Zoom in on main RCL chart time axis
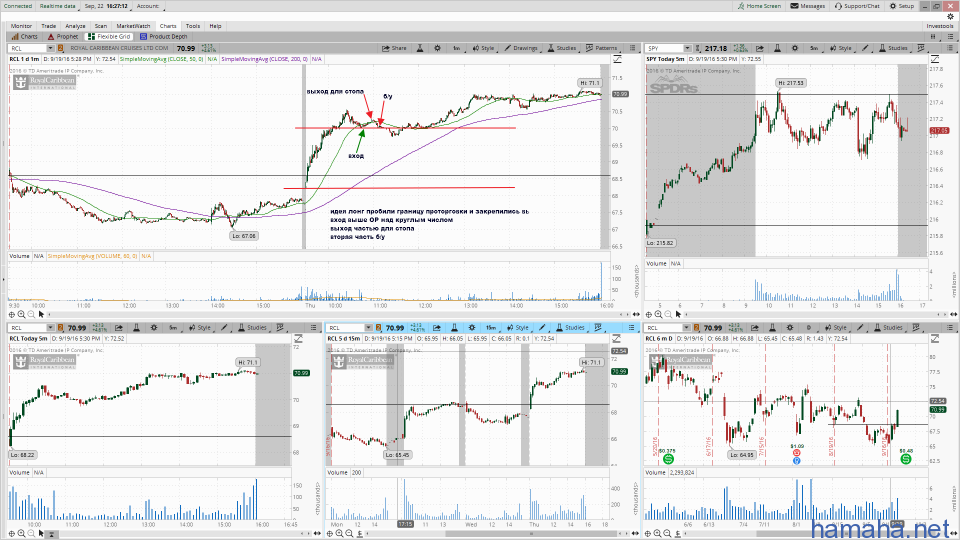This screenshot has width=960, height=540. click(21, 314)
